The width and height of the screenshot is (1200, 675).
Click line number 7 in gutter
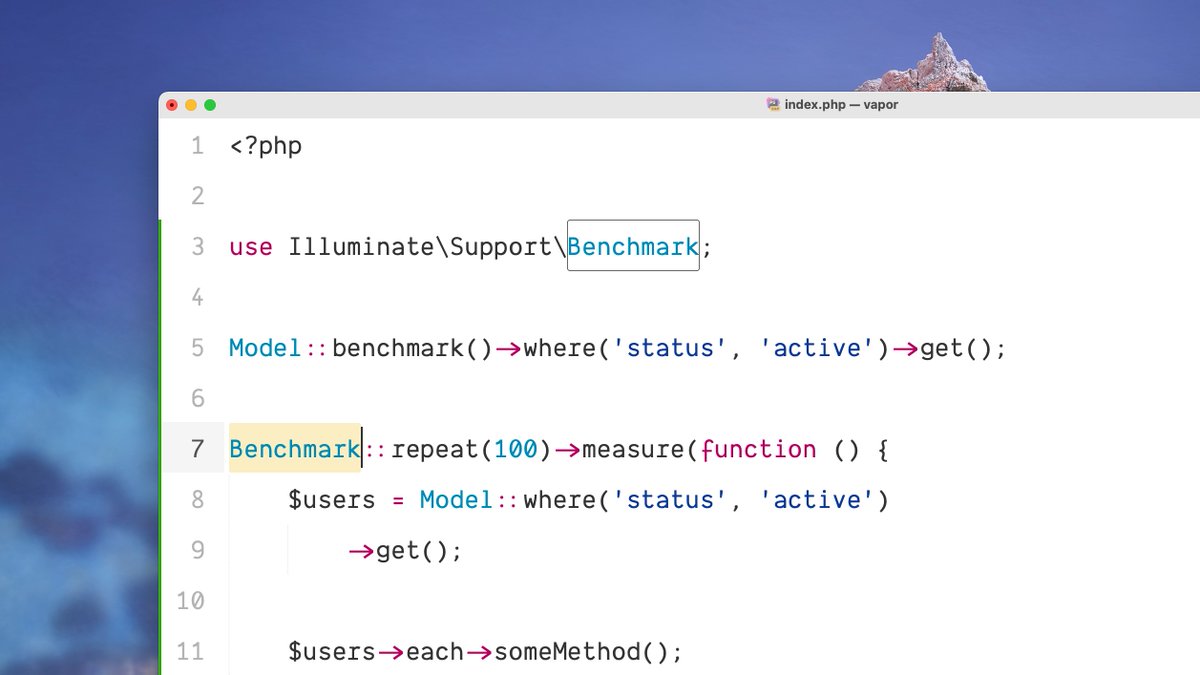point(197,449)
